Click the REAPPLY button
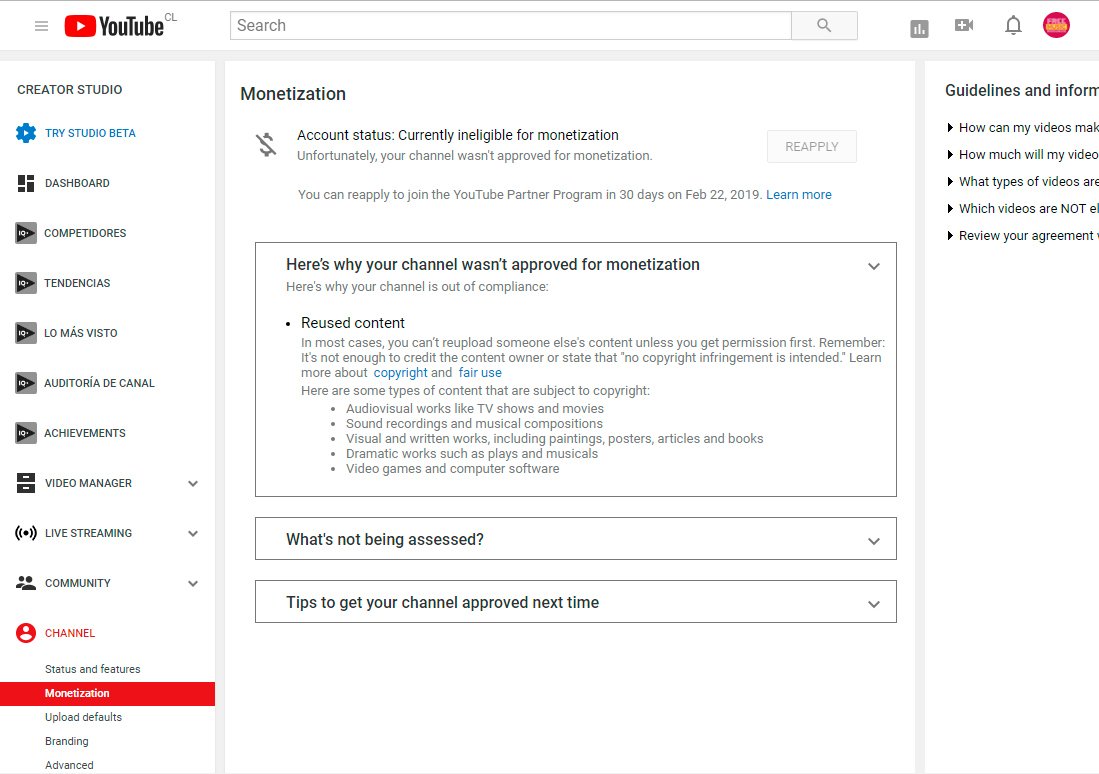Screen dimensions: 1099x774 pyautogui.click(x=812, y=147)
